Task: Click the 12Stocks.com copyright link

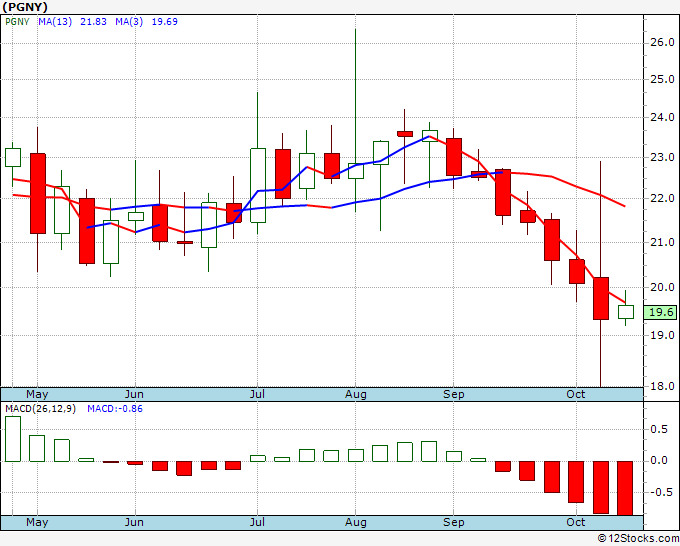Action: [638, 538]
